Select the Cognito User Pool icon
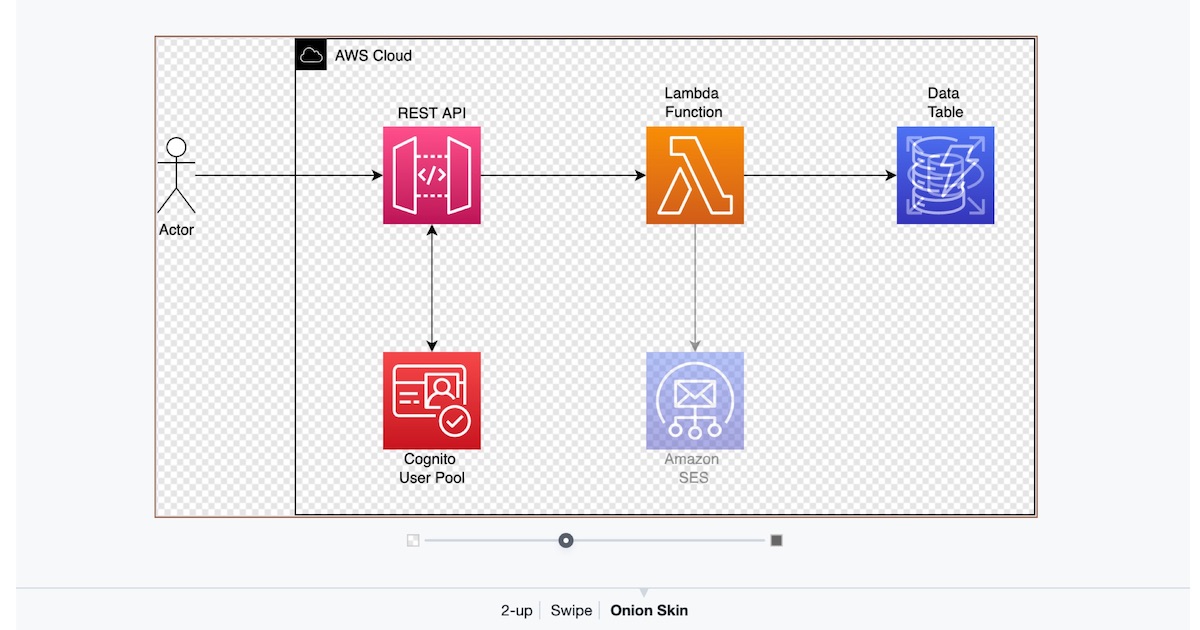Screen dimensions: 1200x630 click(431, 401)
